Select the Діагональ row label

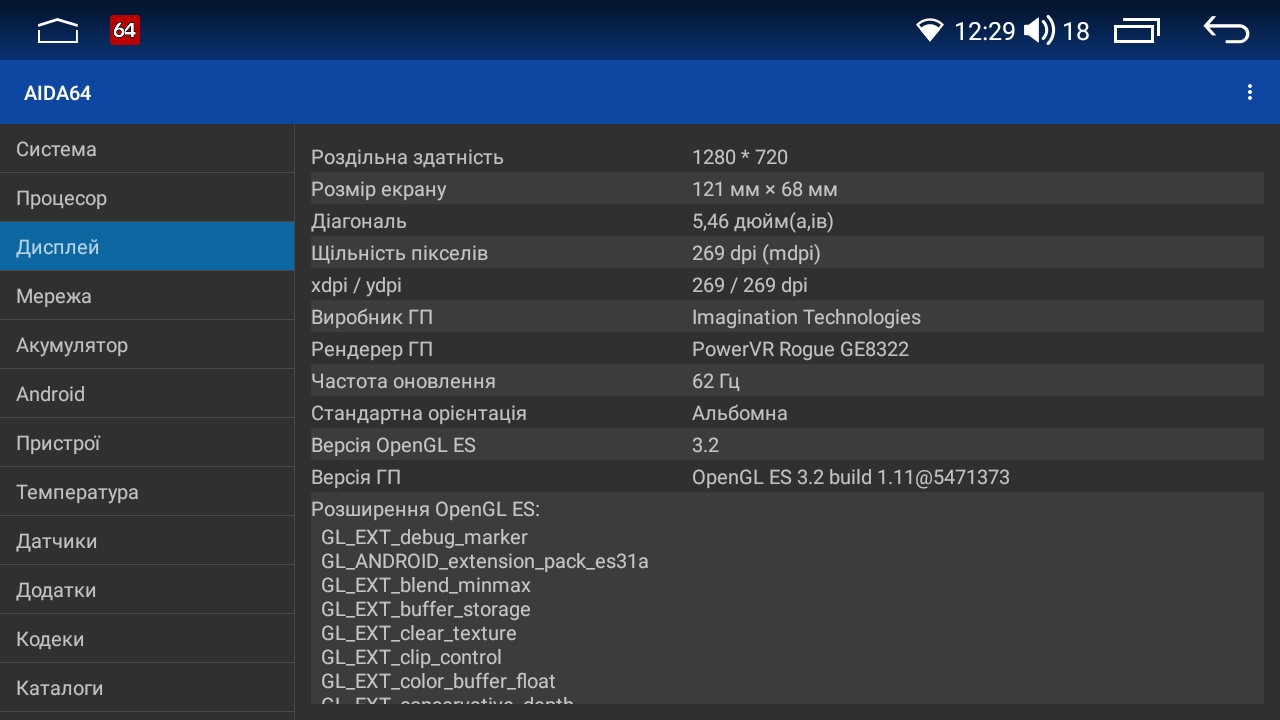(358, 221)
